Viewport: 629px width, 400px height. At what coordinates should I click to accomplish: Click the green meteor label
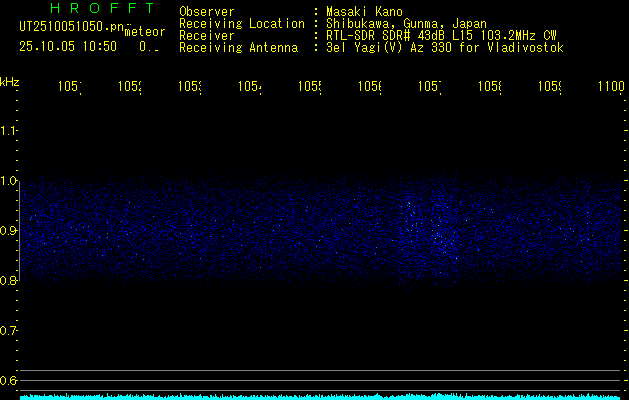click(145, 31)
